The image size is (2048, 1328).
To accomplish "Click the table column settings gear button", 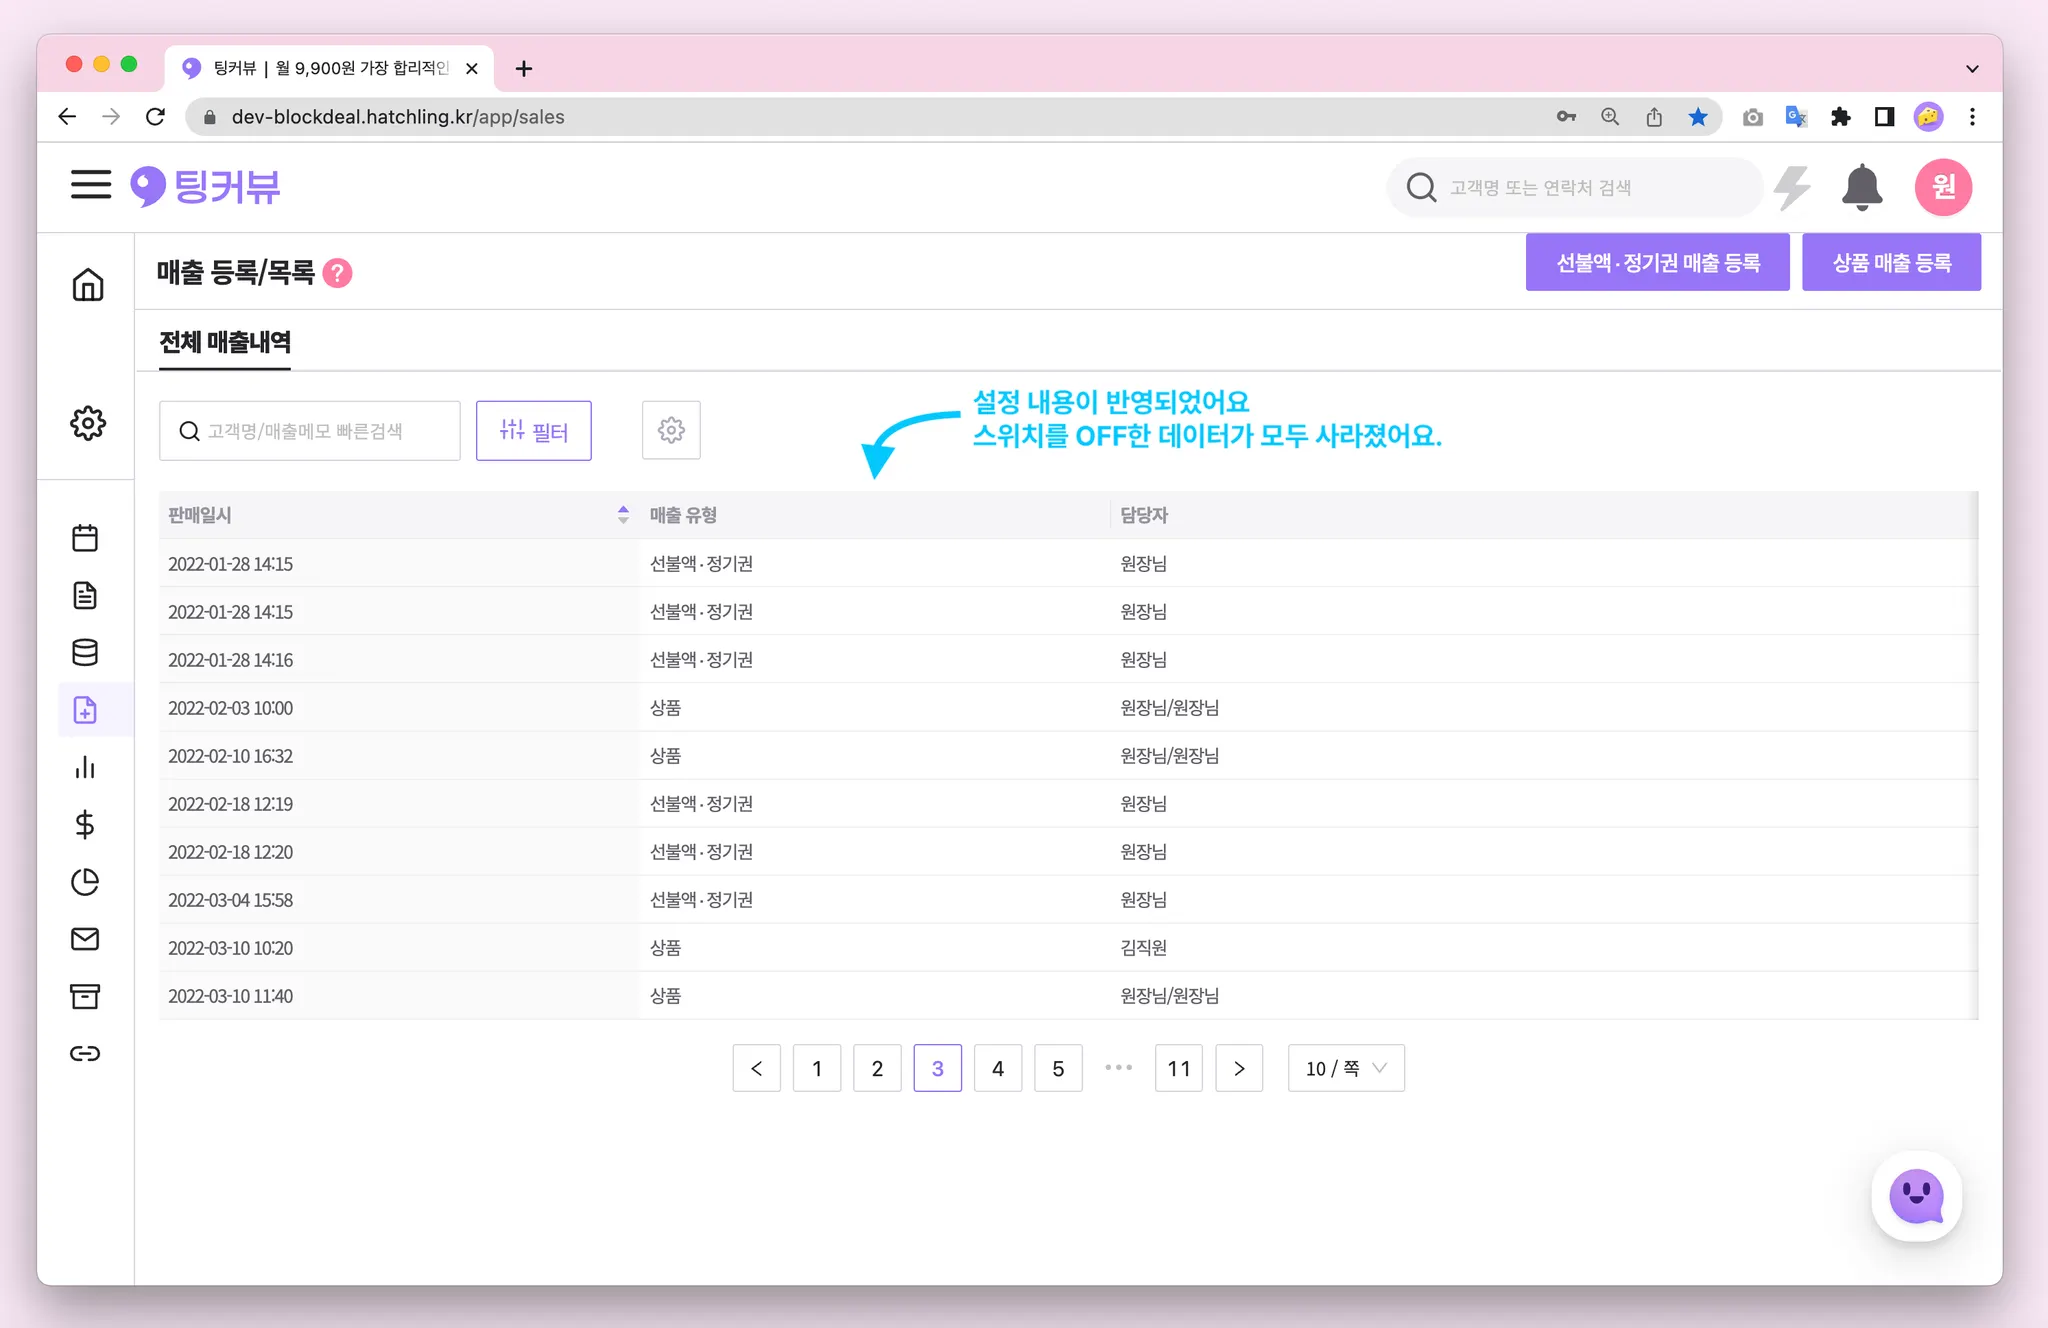I will 671,430.
